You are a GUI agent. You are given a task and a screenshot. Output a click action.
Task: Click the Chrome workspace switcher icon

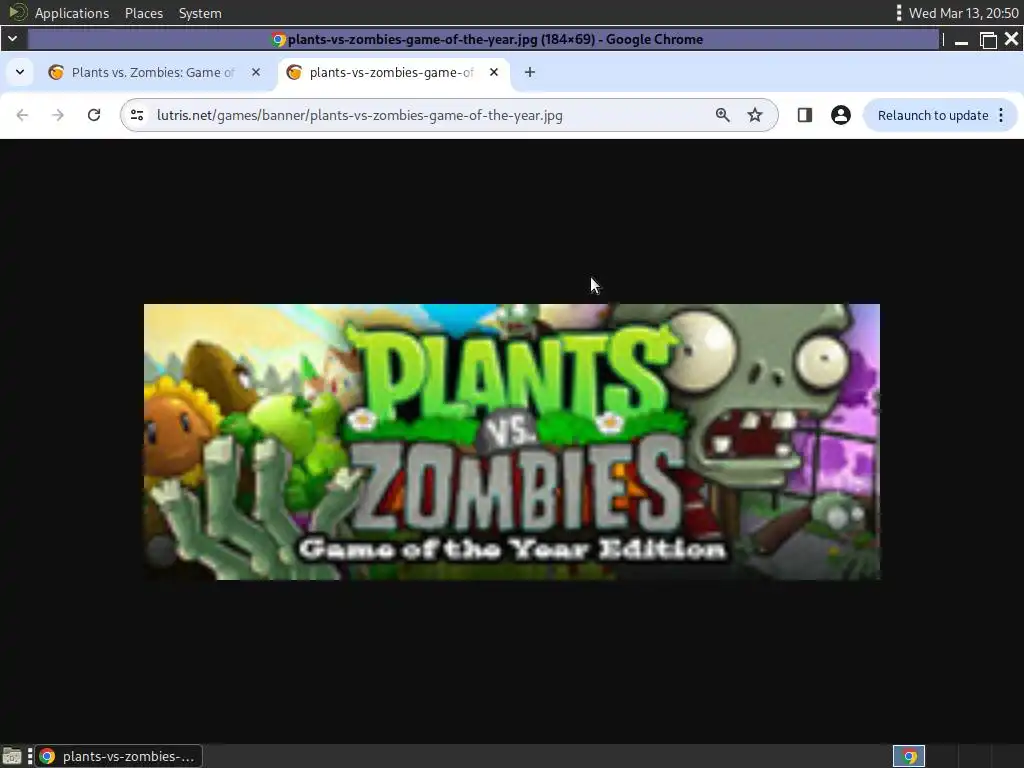click(x=909, y=756)
